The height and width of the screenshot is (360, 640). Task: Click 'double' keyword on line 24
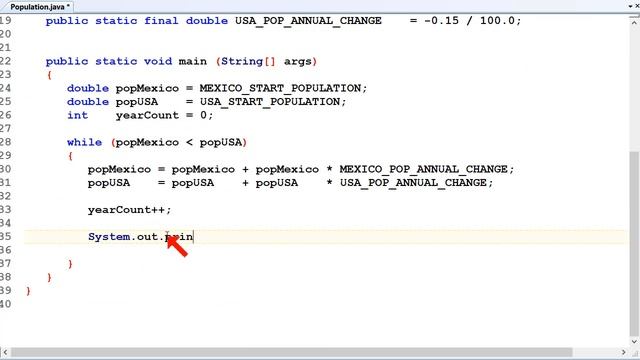point(88,88)
